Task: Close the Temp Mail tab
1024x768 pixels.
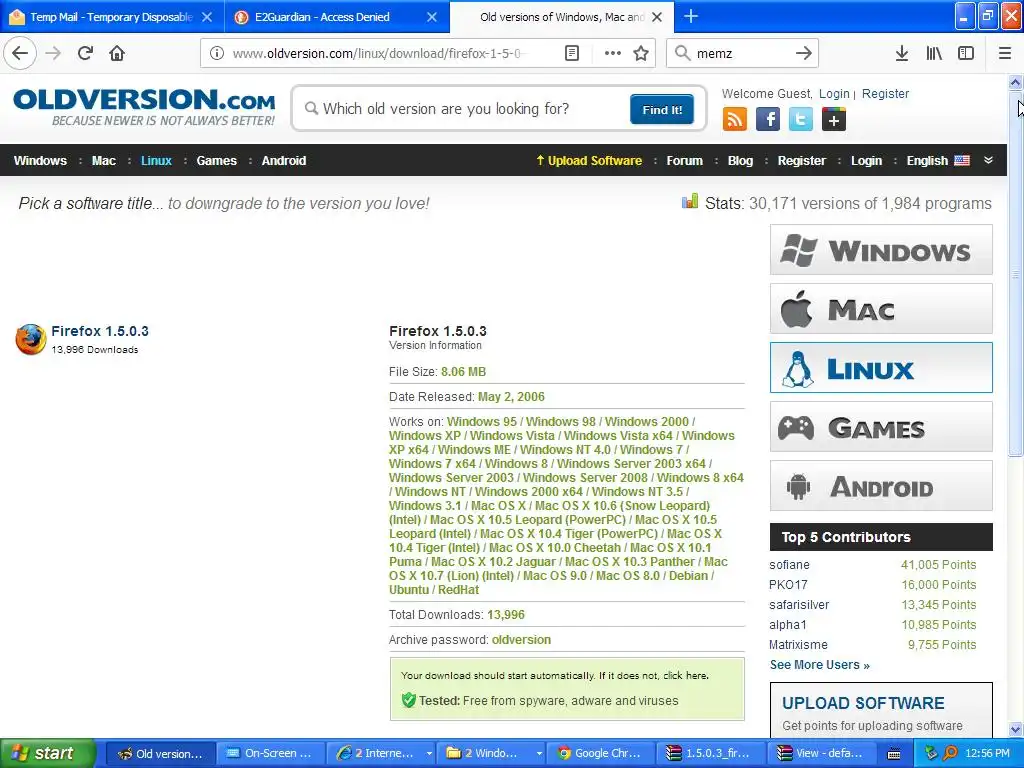Action: [x=207, y=17]
